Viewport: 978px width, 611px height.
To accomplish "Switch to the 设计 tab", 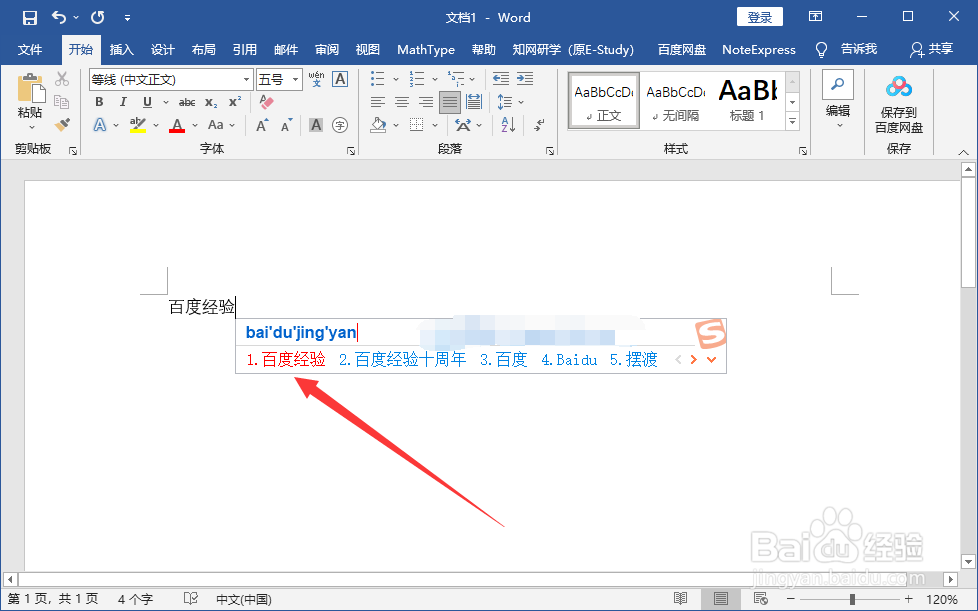I will click(163, 49).
